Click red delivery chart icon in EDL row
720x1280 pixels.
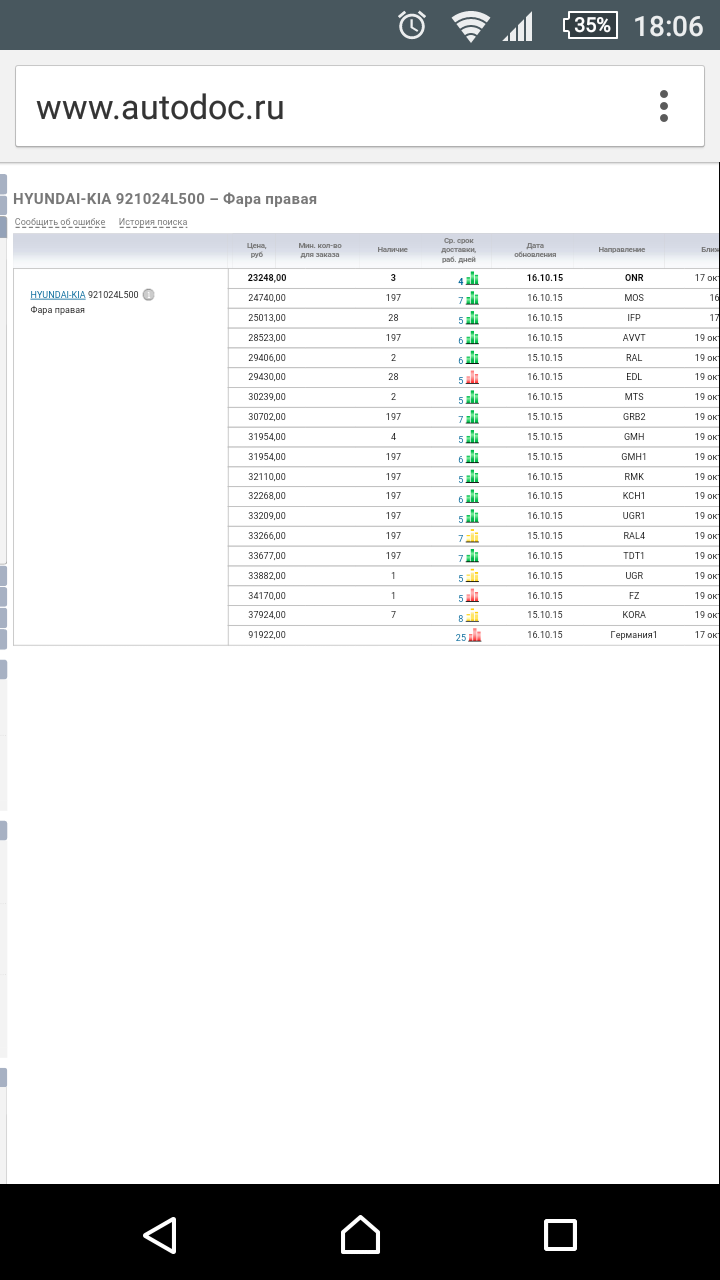click(x=472, y=378)
